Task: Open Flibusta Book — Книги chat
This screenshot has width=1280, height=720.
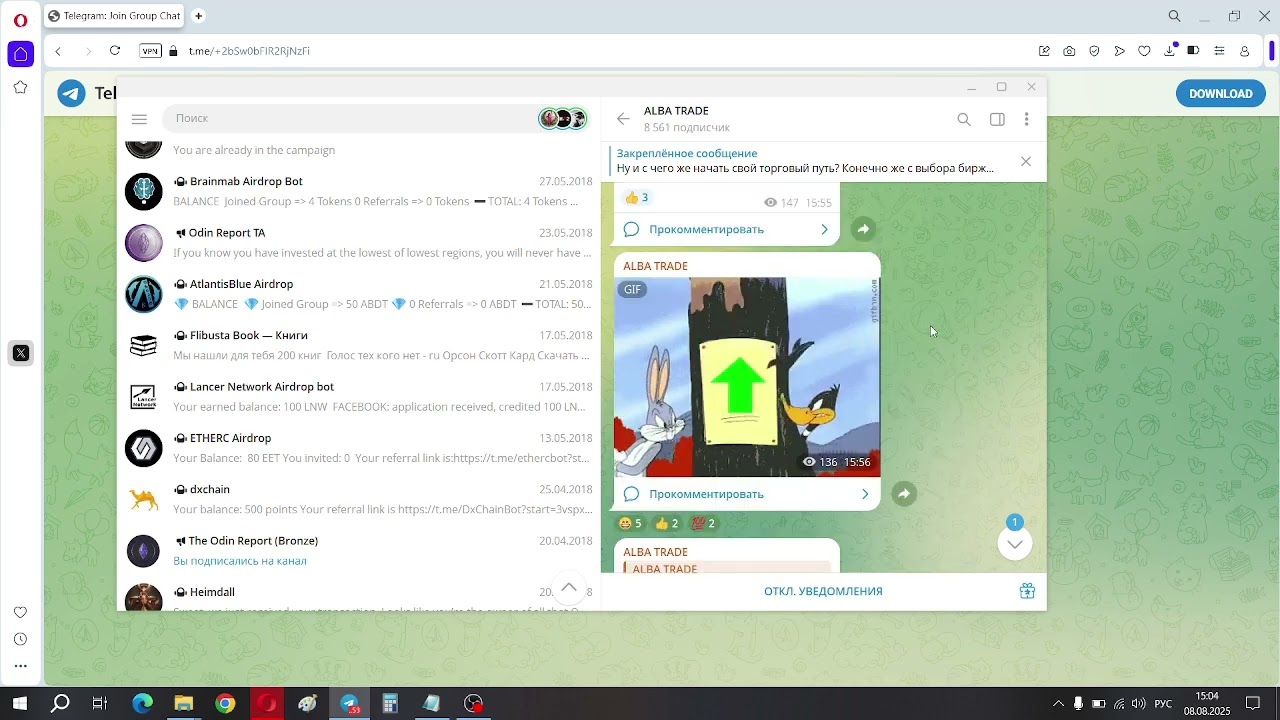Action: pyautogui.click(x=358, y=346)
